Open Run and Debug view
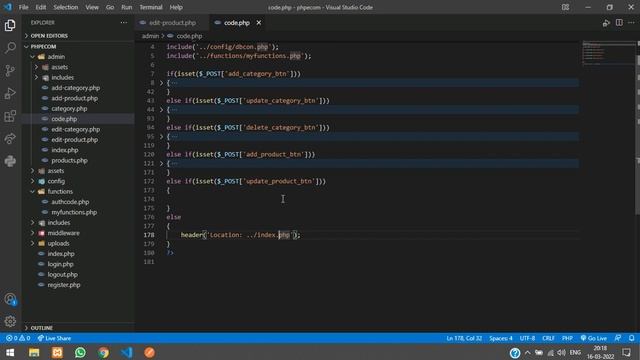This screenshot has width=640, height=360. coord(10,93)
